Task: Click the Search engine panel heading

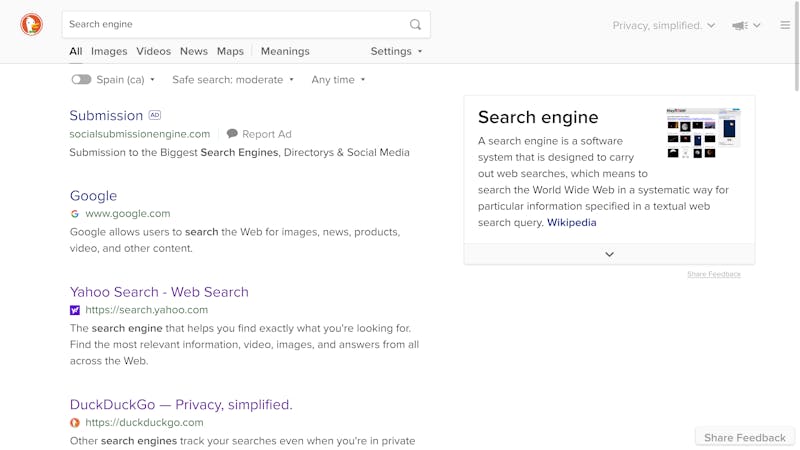Action: tap(538, 117)
